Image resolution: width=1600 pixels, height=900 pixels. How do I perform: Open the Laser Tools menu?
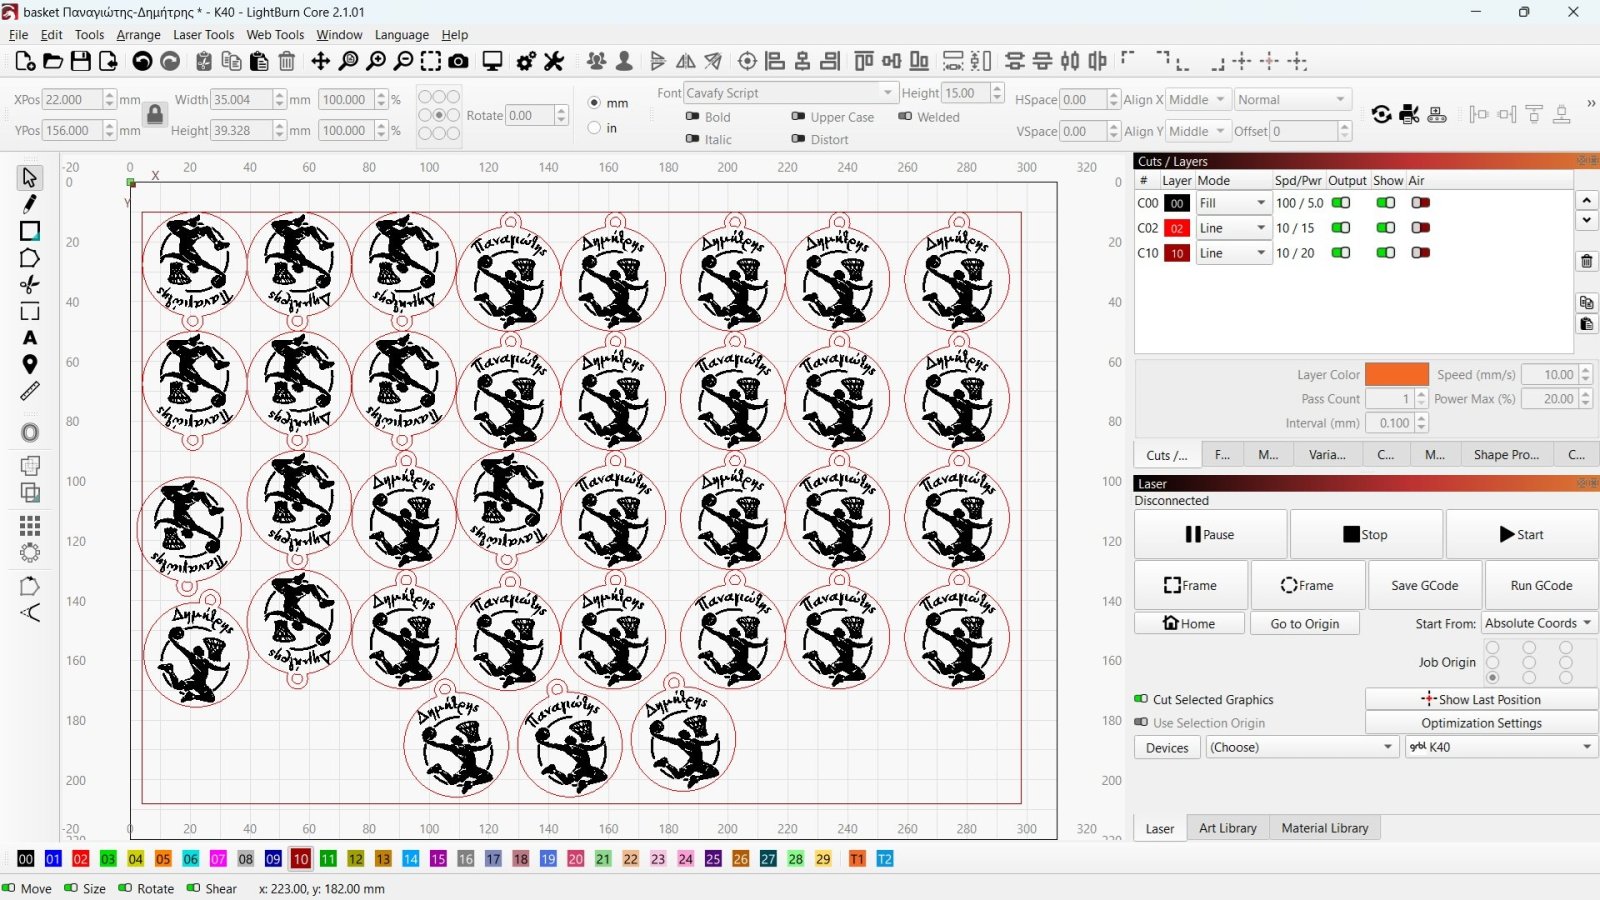(203, 34)
